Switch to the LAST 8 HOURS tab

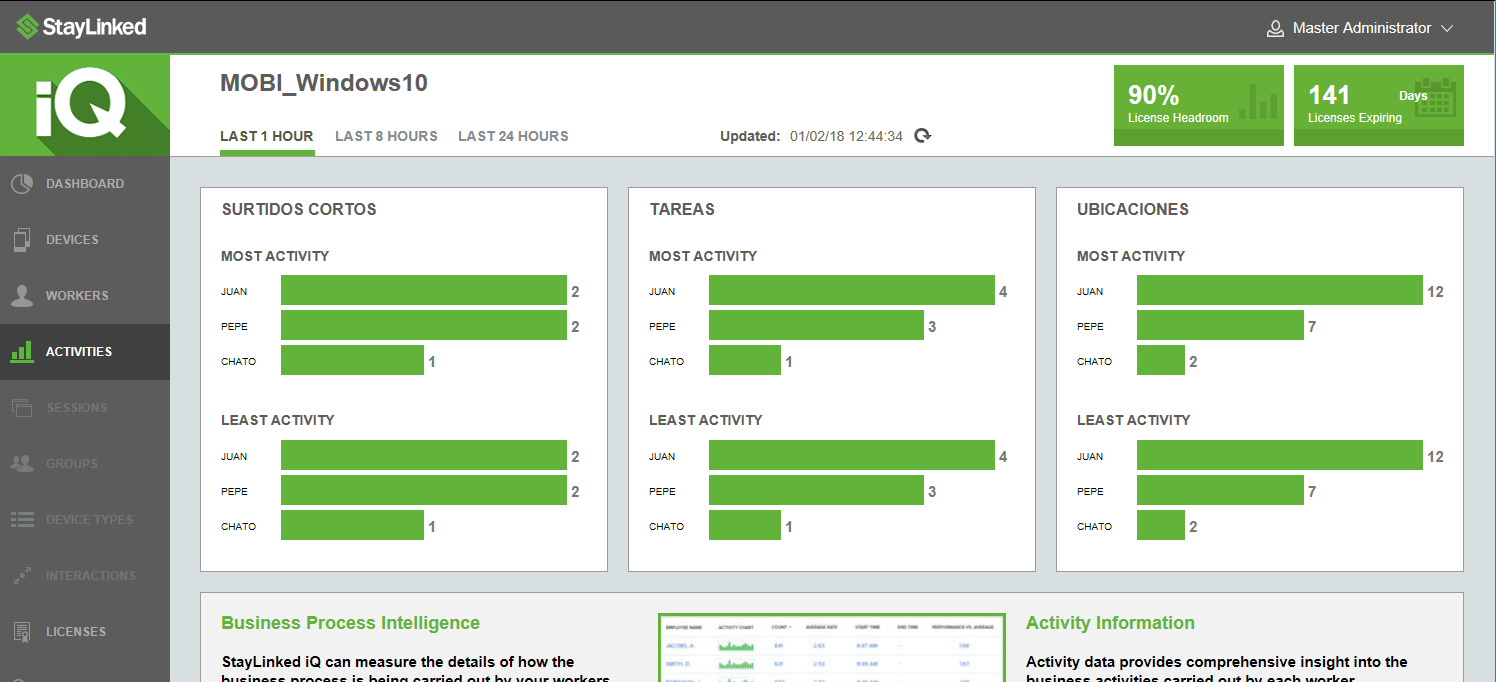pyautogui.click(x=386, y=136)
